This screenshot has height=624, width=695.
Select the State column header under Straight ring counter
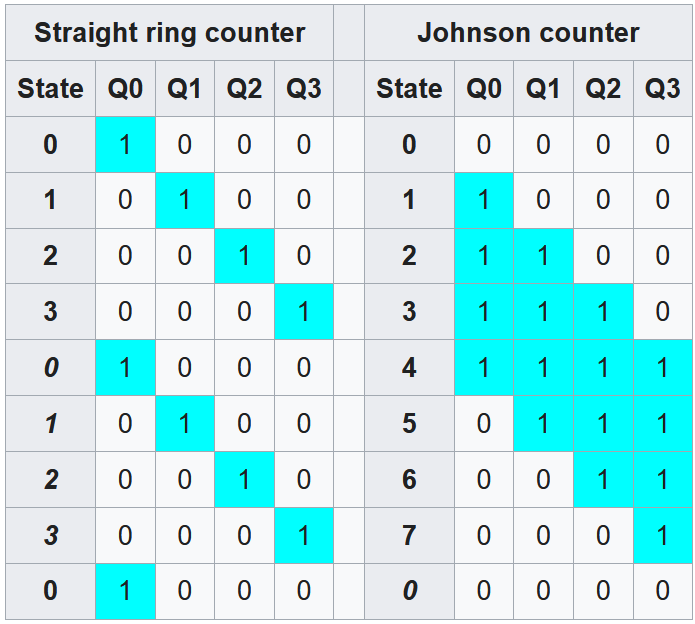50,89
